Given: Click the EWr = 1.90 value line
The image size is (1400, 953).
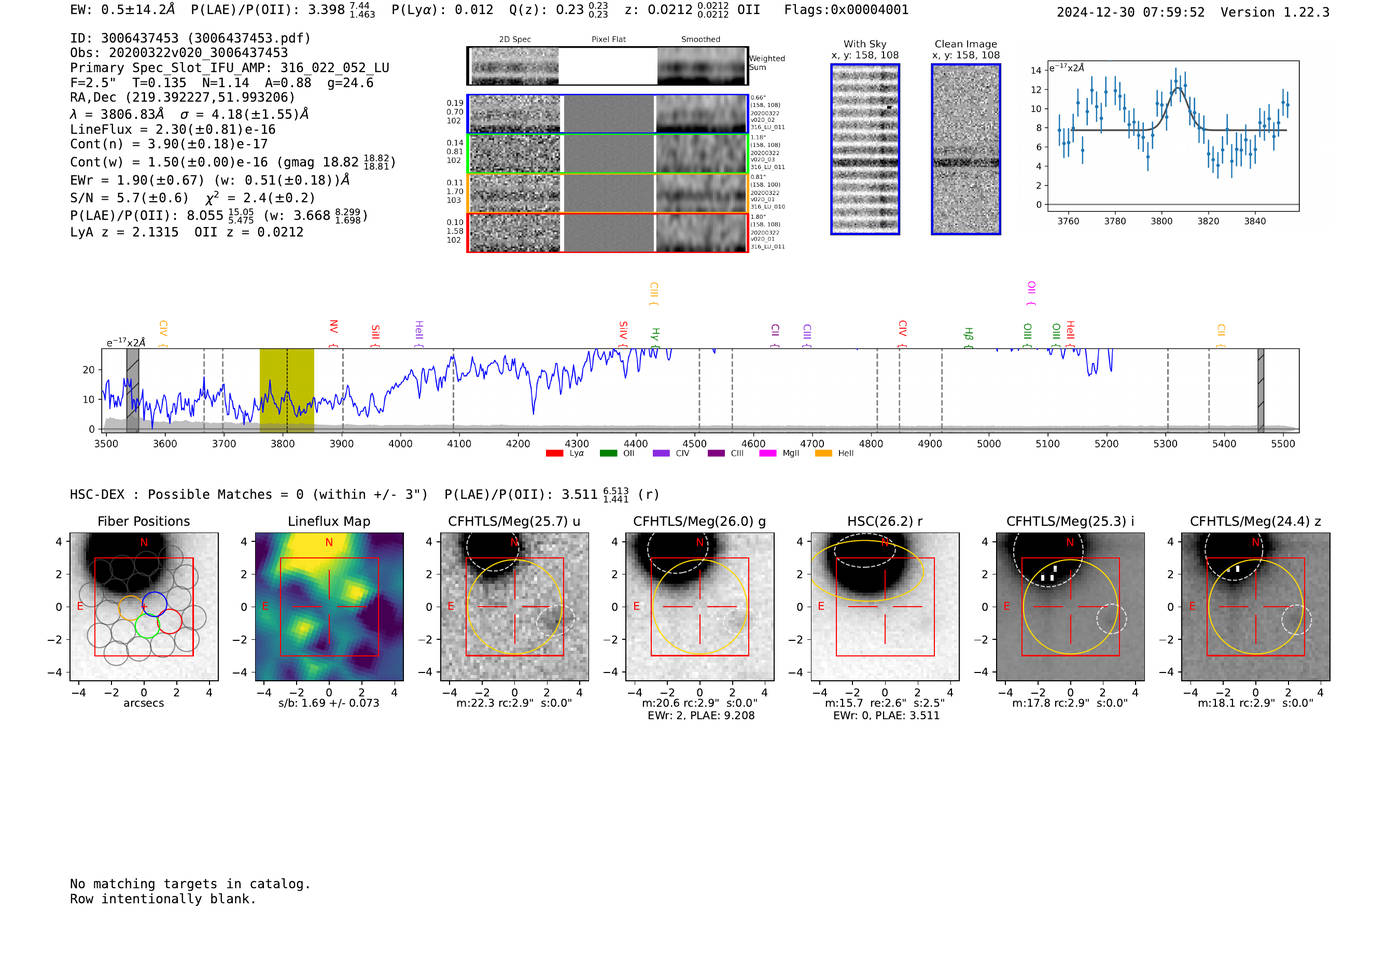Looking at the screenshot, I should coord(210,180).
